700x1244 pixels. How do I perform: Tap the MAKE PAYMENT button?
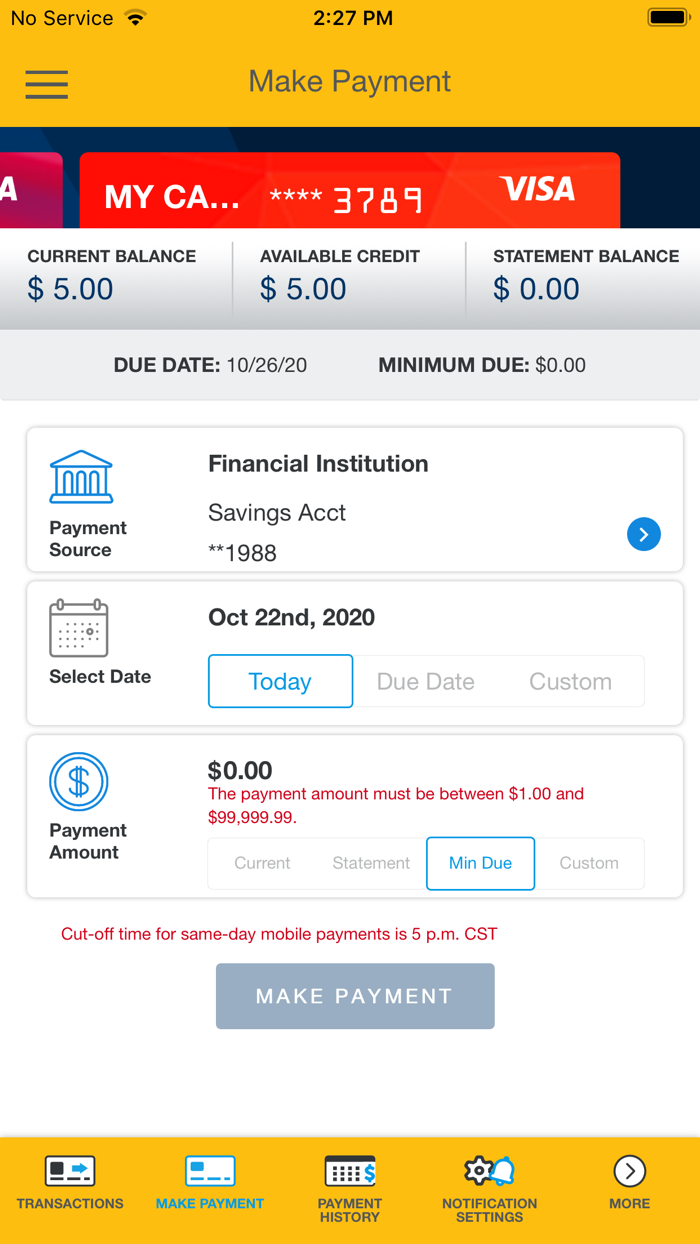355,996
